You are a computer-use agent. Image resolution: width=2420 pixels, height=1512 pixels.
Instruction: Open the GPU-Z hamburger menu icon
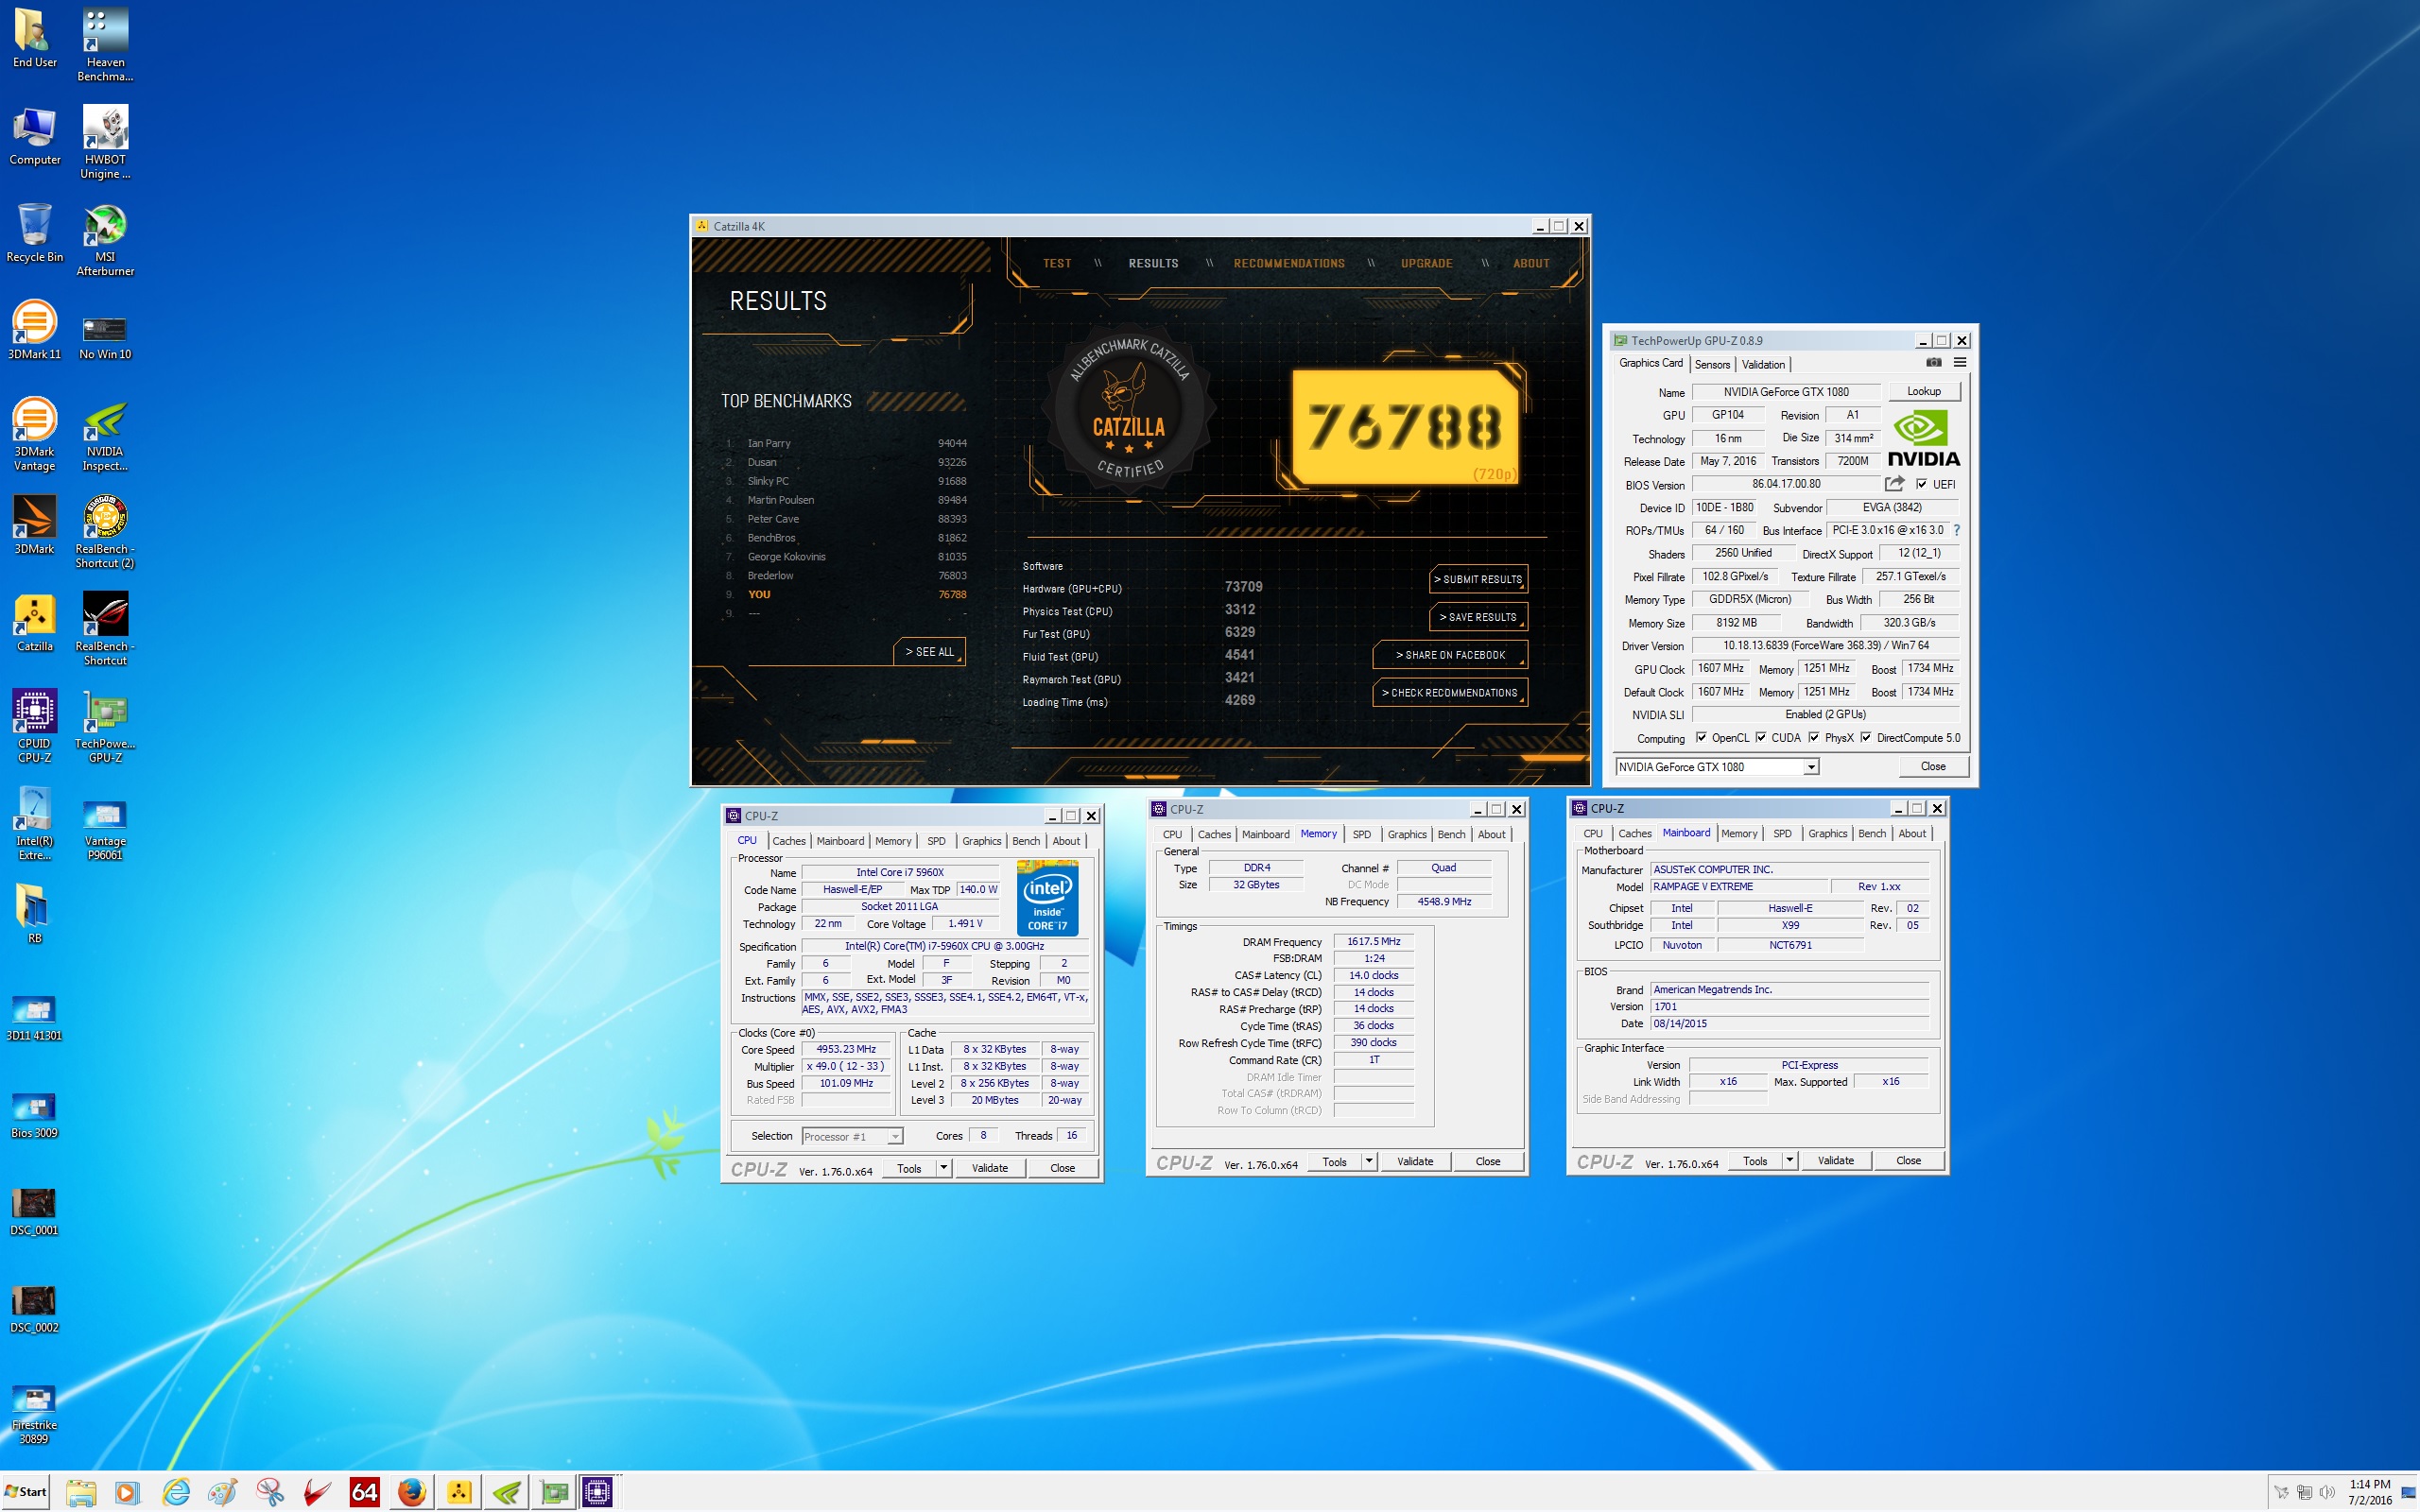tap(1960, 362)
